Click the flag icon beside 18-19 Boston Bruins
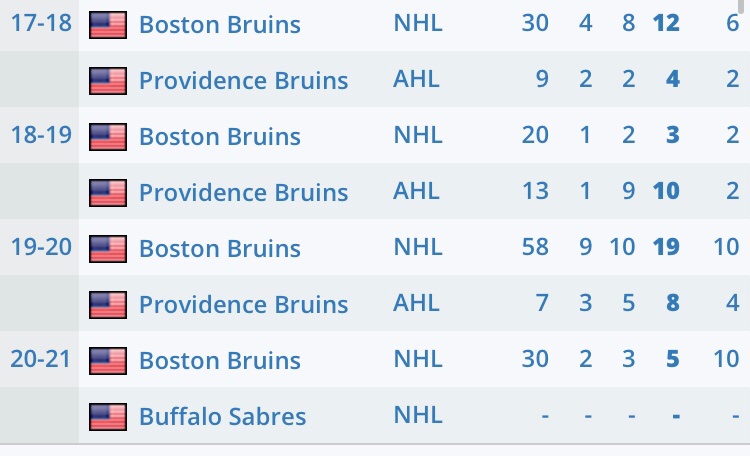750x456 pixels. click(x=108, y=136)
